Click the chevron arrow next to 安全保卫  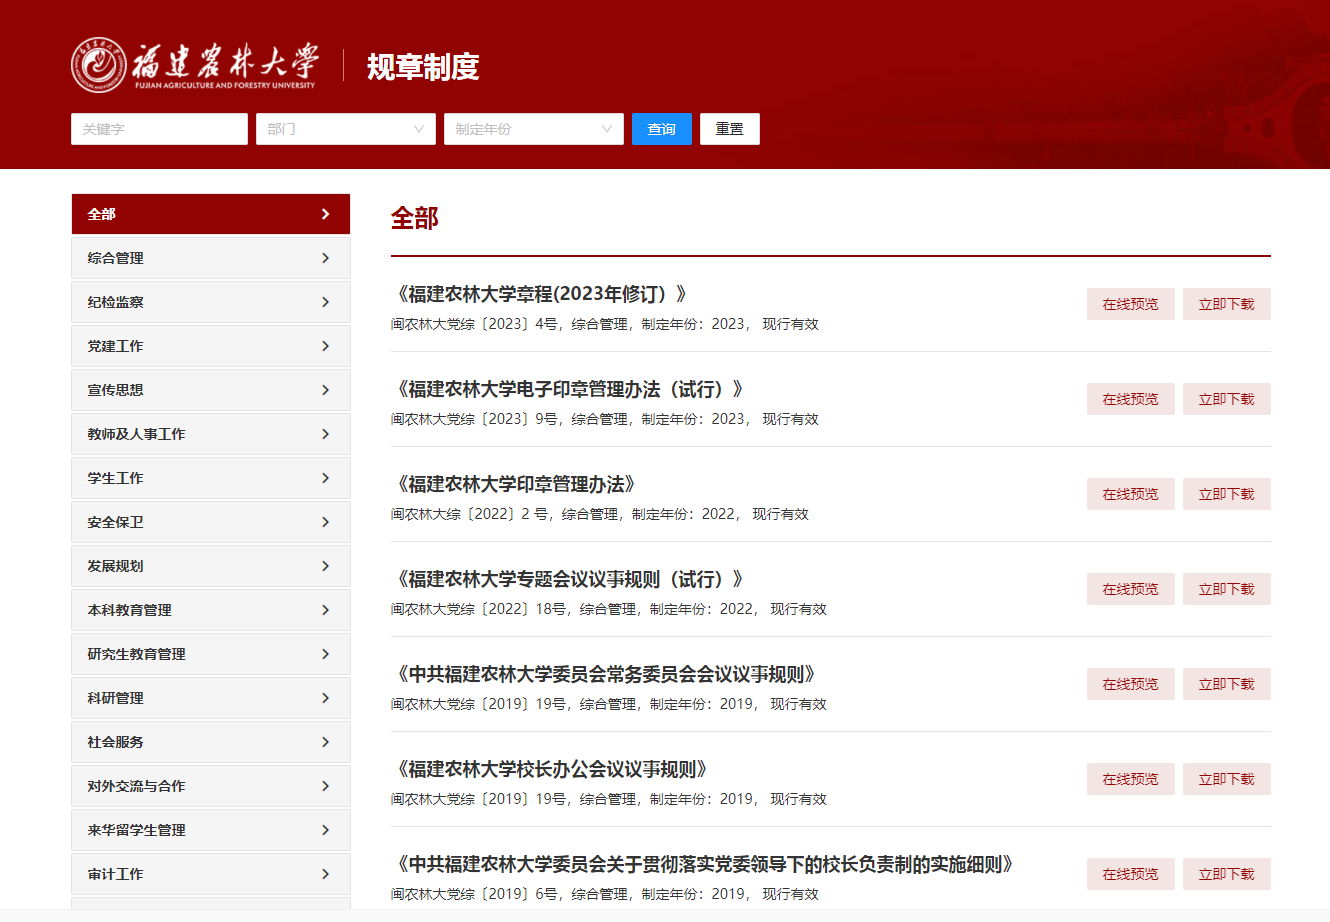pos(325,522)
